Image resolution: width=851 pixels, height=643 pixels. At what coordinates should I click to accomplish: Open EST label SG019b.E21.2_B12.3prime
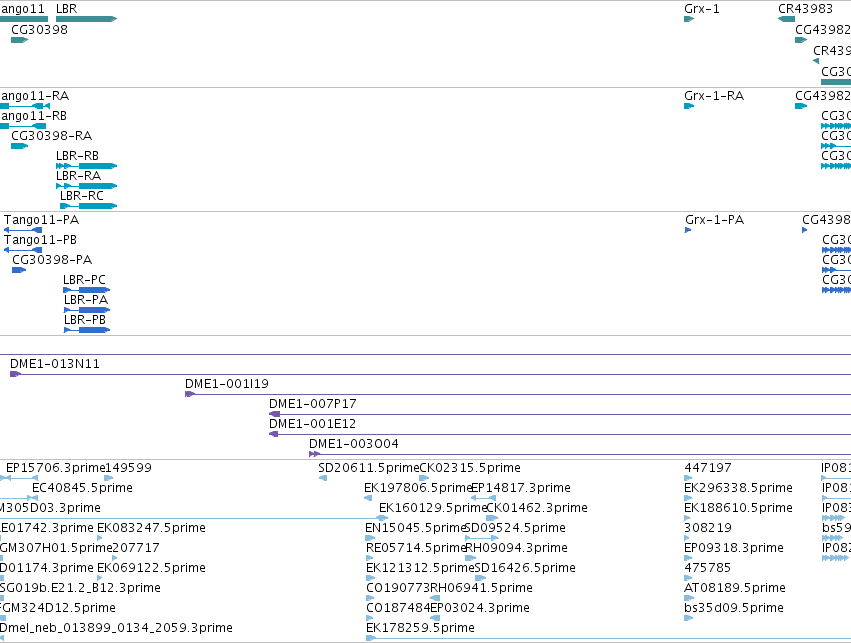pyautogui.click(x=80, y=588)
